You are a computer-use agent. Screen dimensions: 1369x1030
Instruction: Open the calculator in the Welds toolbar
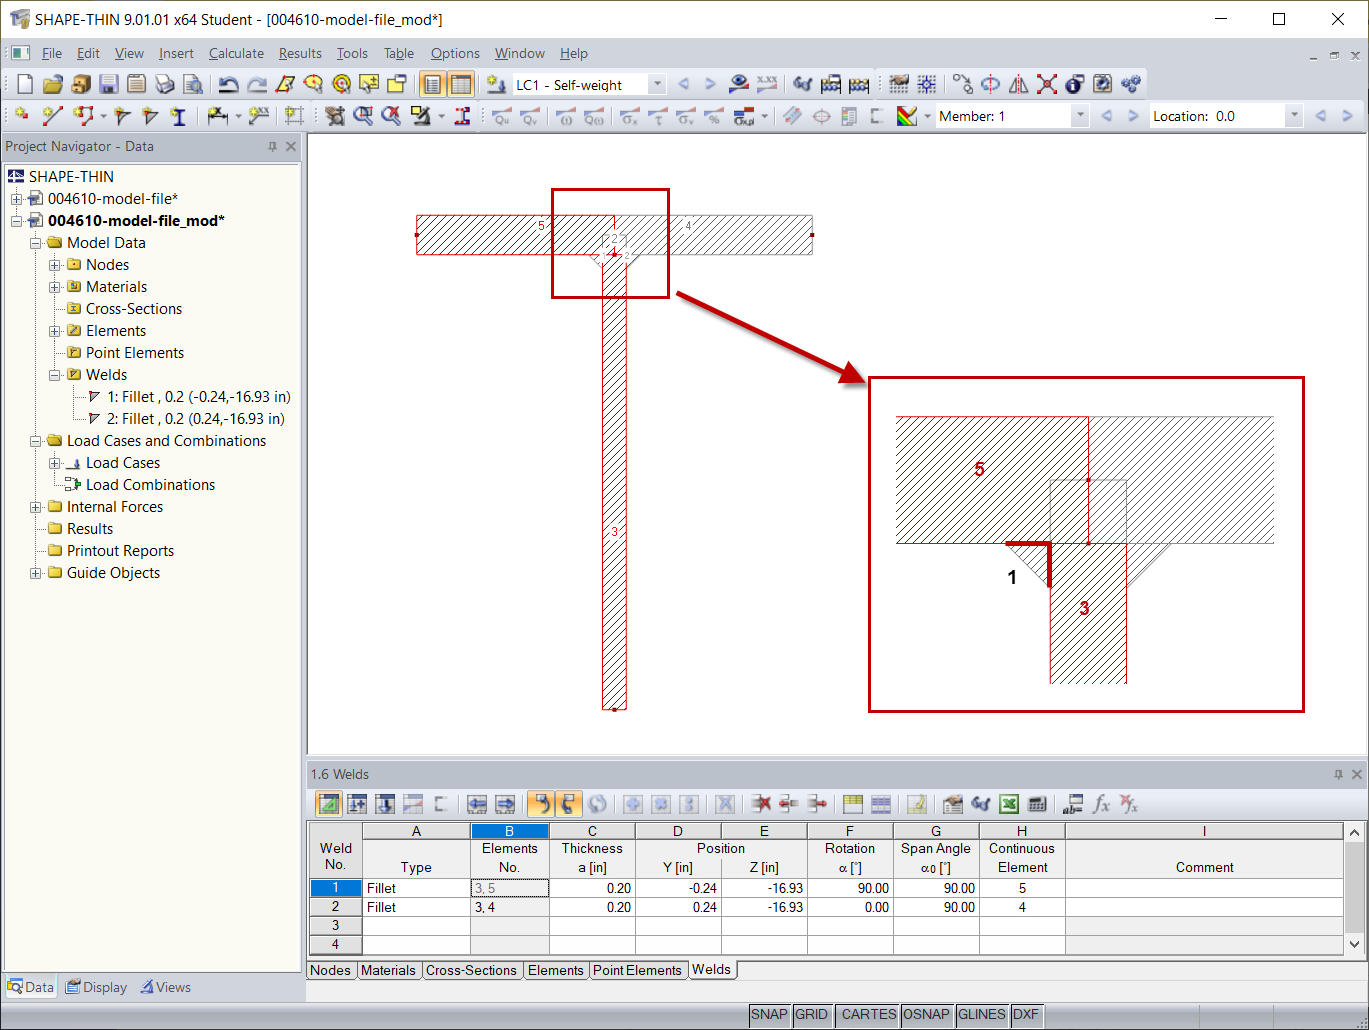(1037, 803)
